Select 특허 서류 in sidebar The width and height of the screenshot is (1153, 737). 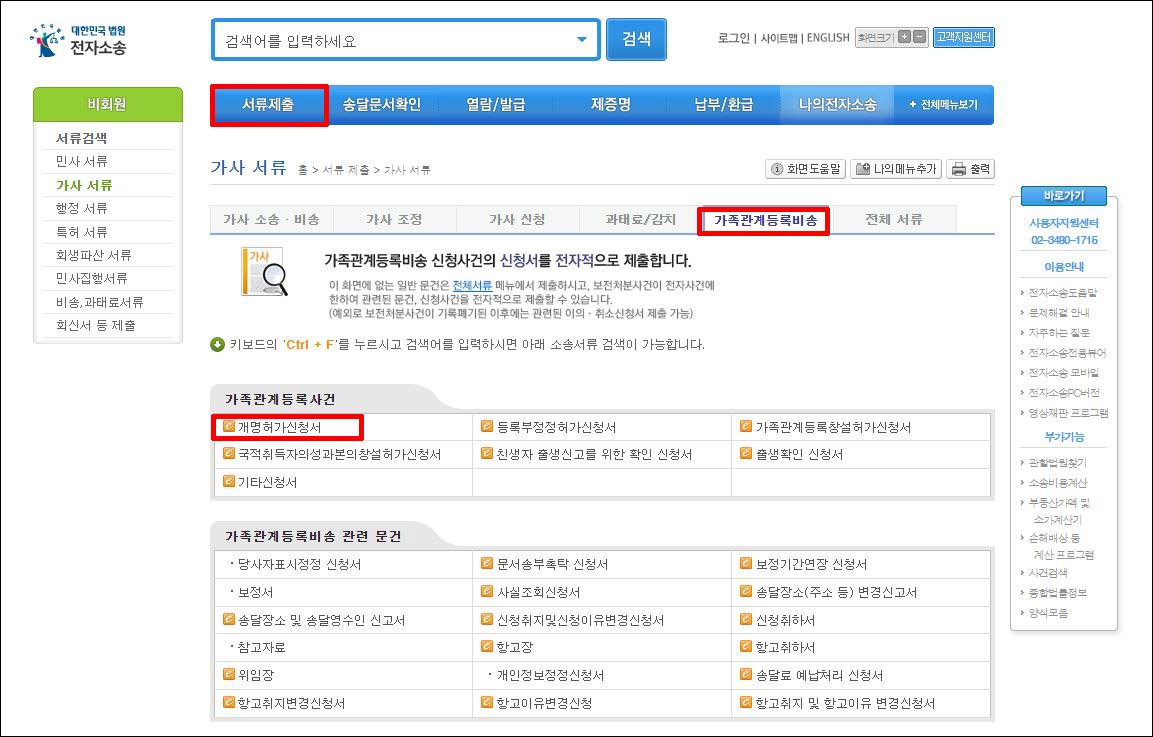pos(82,232)
